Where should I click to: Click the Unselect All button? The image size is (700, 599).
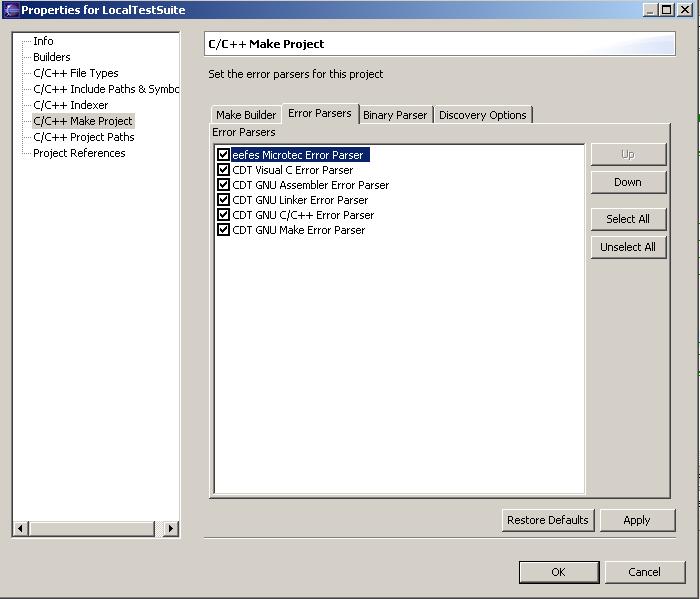(x=627, y=247)
